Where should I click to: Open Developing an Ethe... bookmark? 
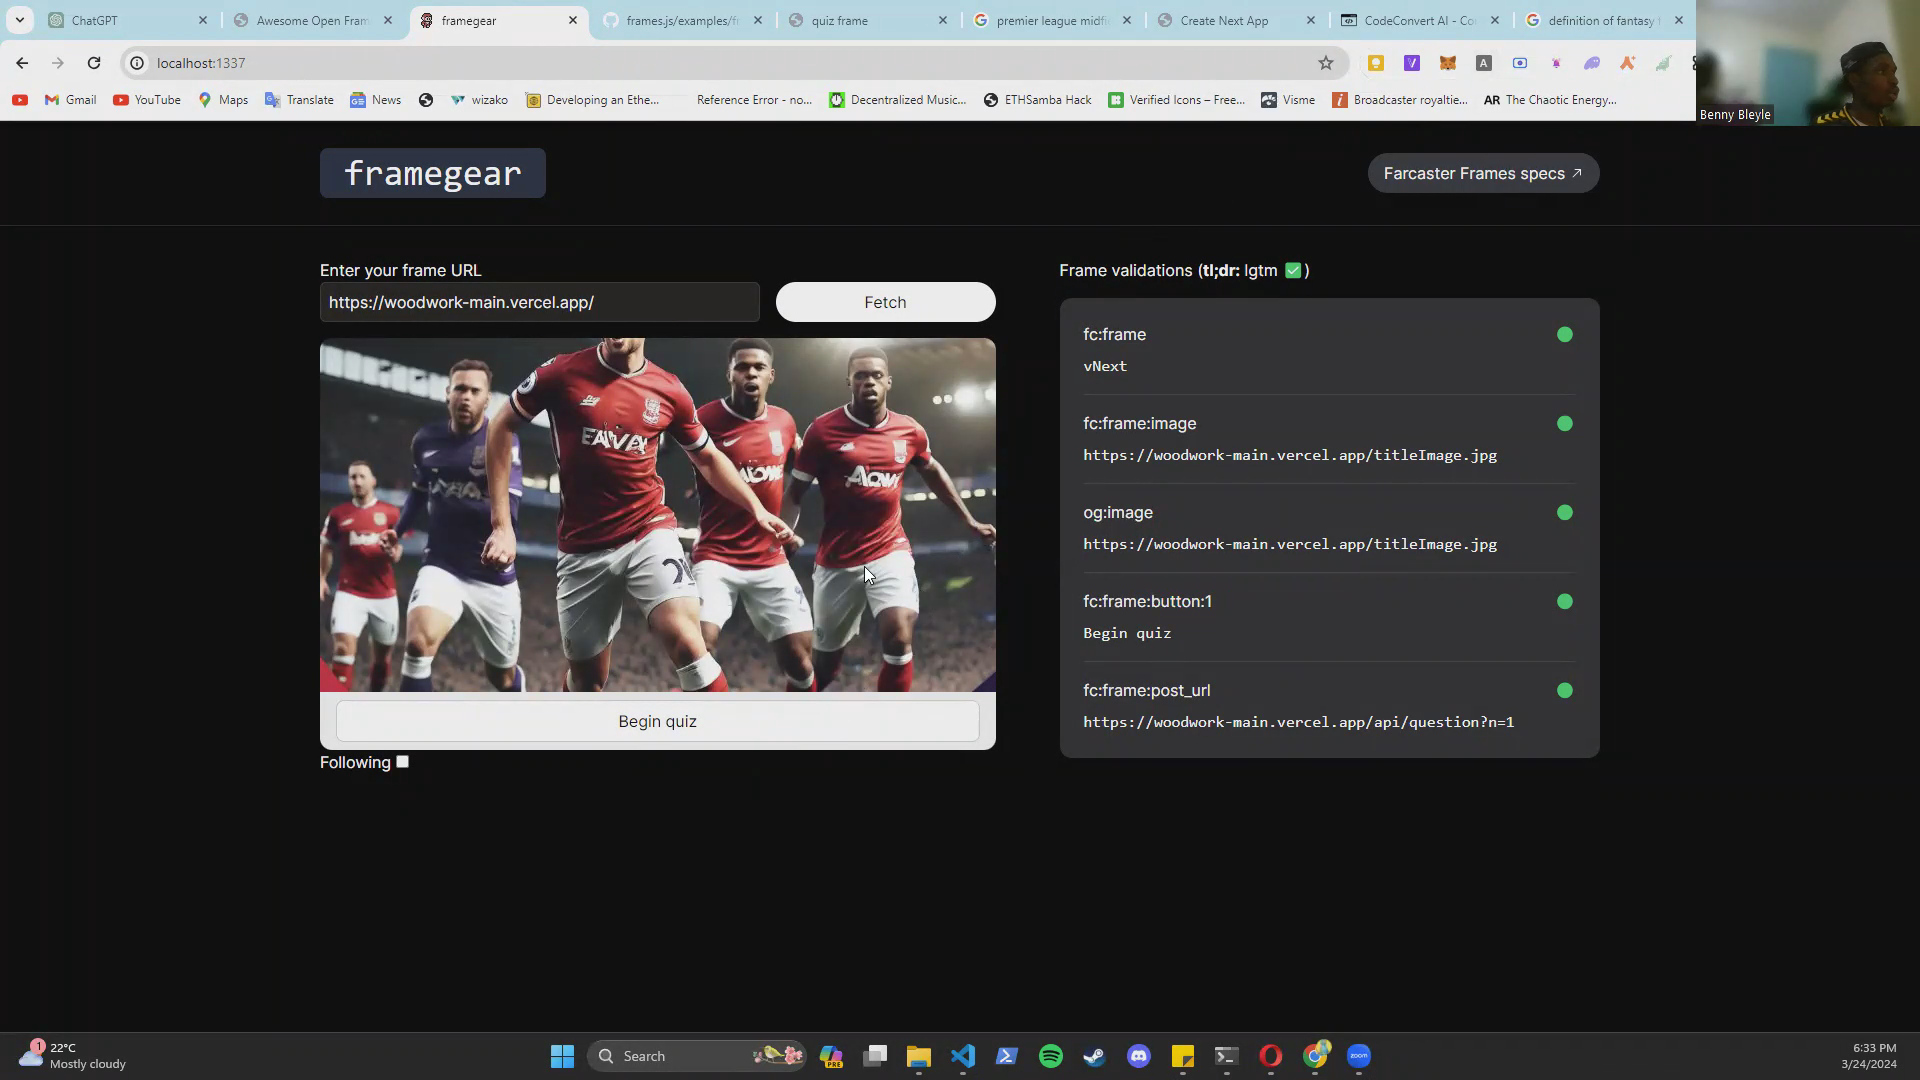(592, 100)
